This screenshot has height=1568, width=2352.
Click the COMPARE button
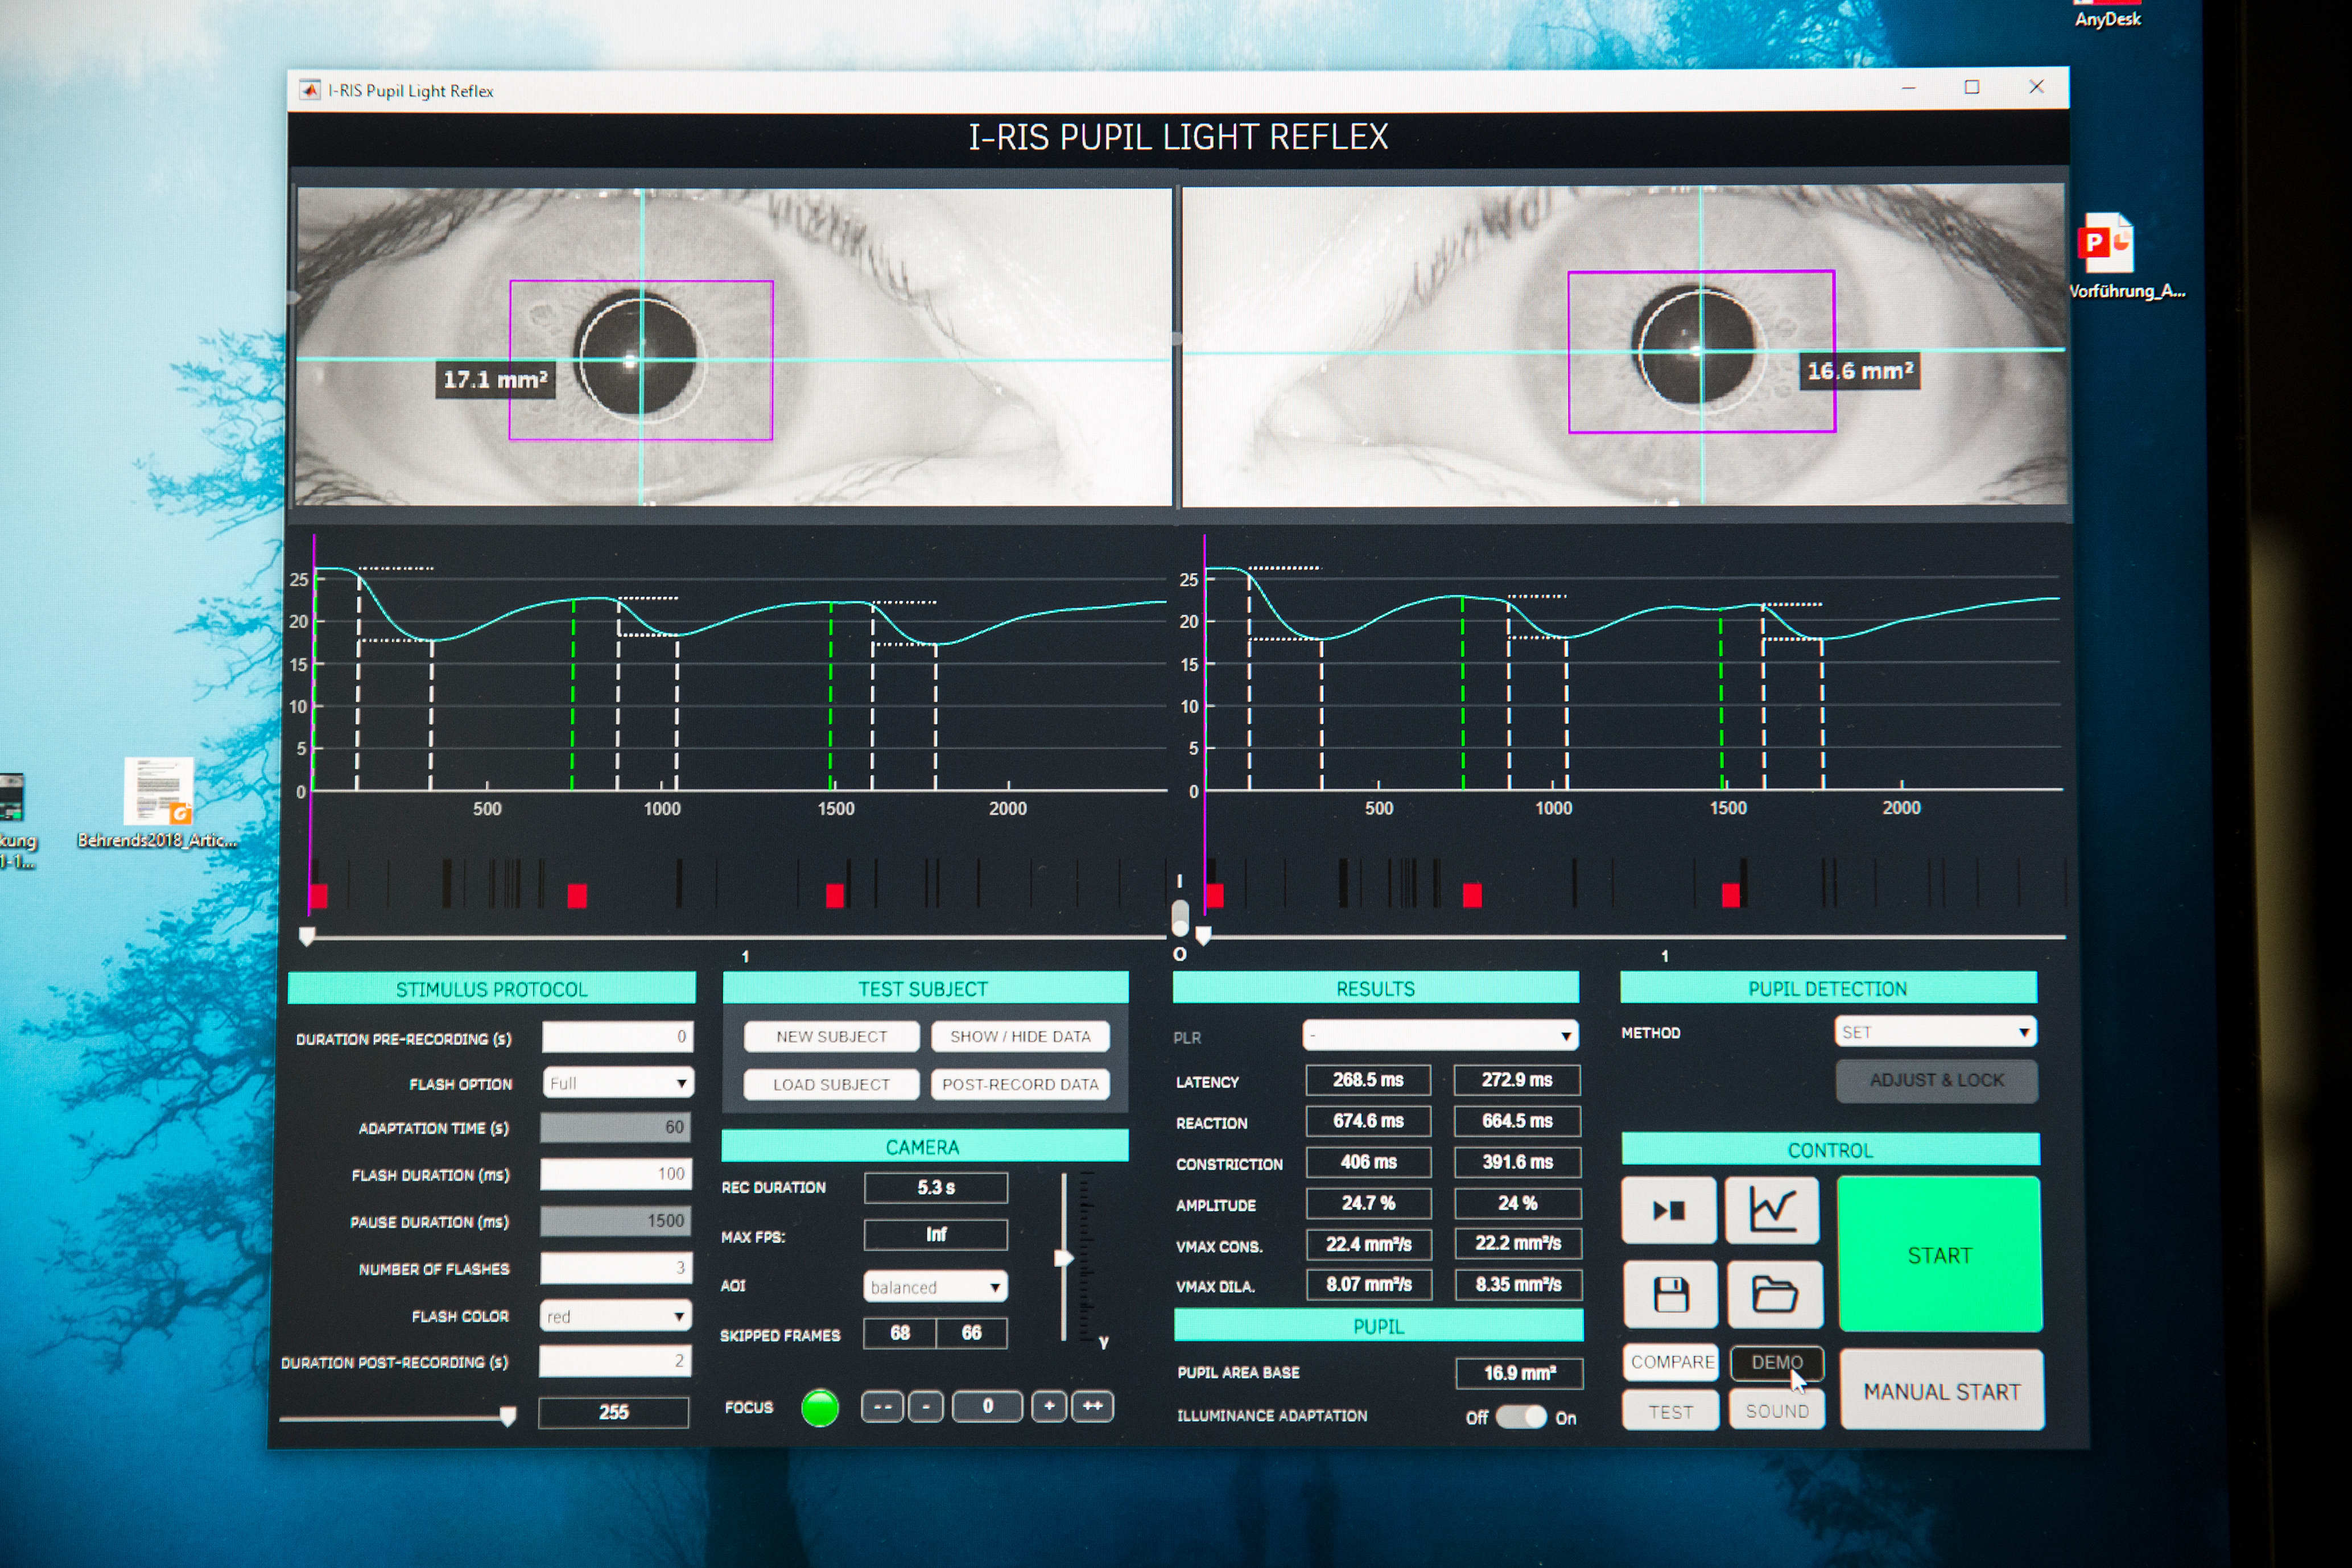coord(1671,1362)
